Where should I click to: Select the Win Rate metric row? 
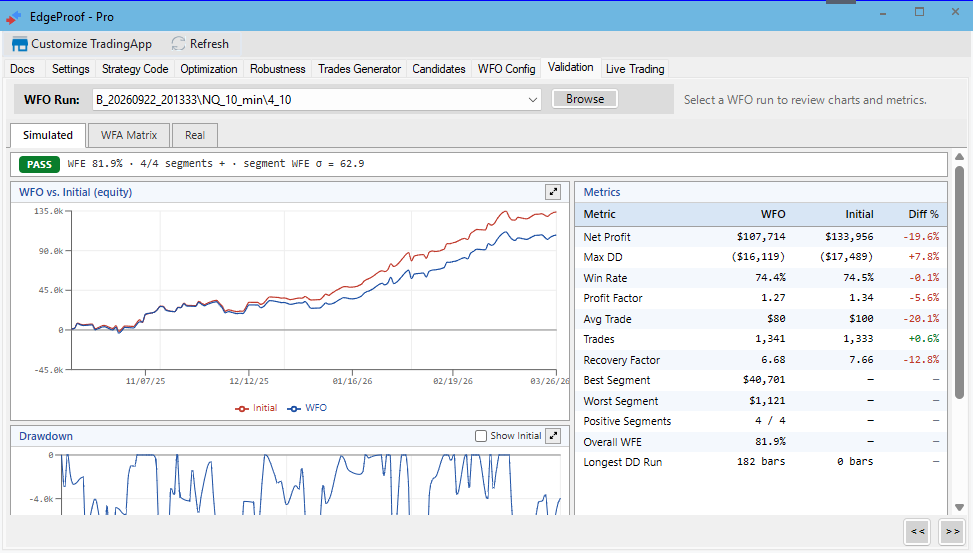tap(761, 277)
